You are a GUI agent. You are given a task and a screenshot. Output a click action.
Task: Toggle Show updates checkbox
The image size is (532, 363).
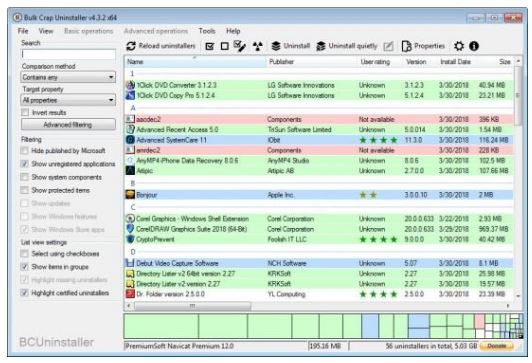pos(24,204)
